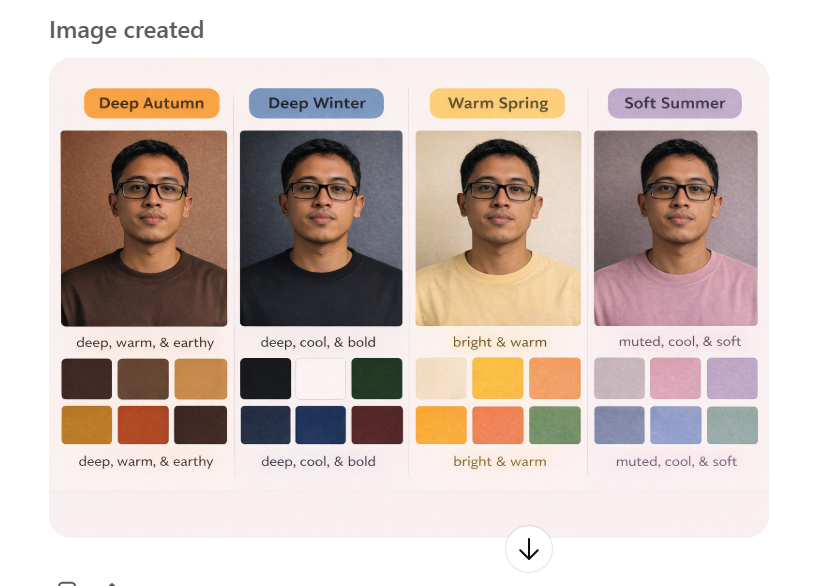Choose the pink swatch in Soft Summer palette

[676, 379]
